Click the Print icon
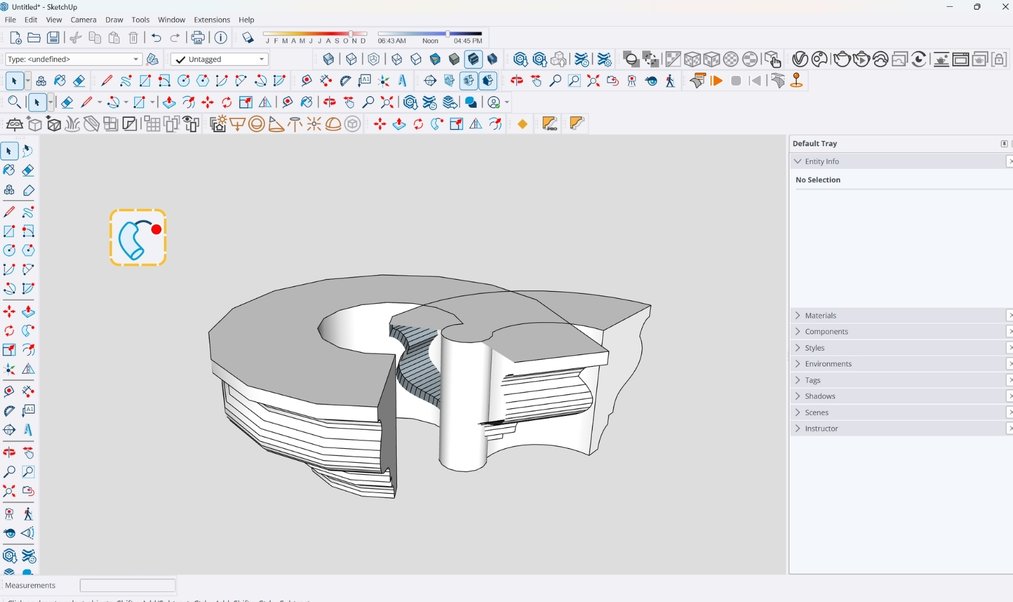Screen dimensions: 1013x602 pos(198,38)
